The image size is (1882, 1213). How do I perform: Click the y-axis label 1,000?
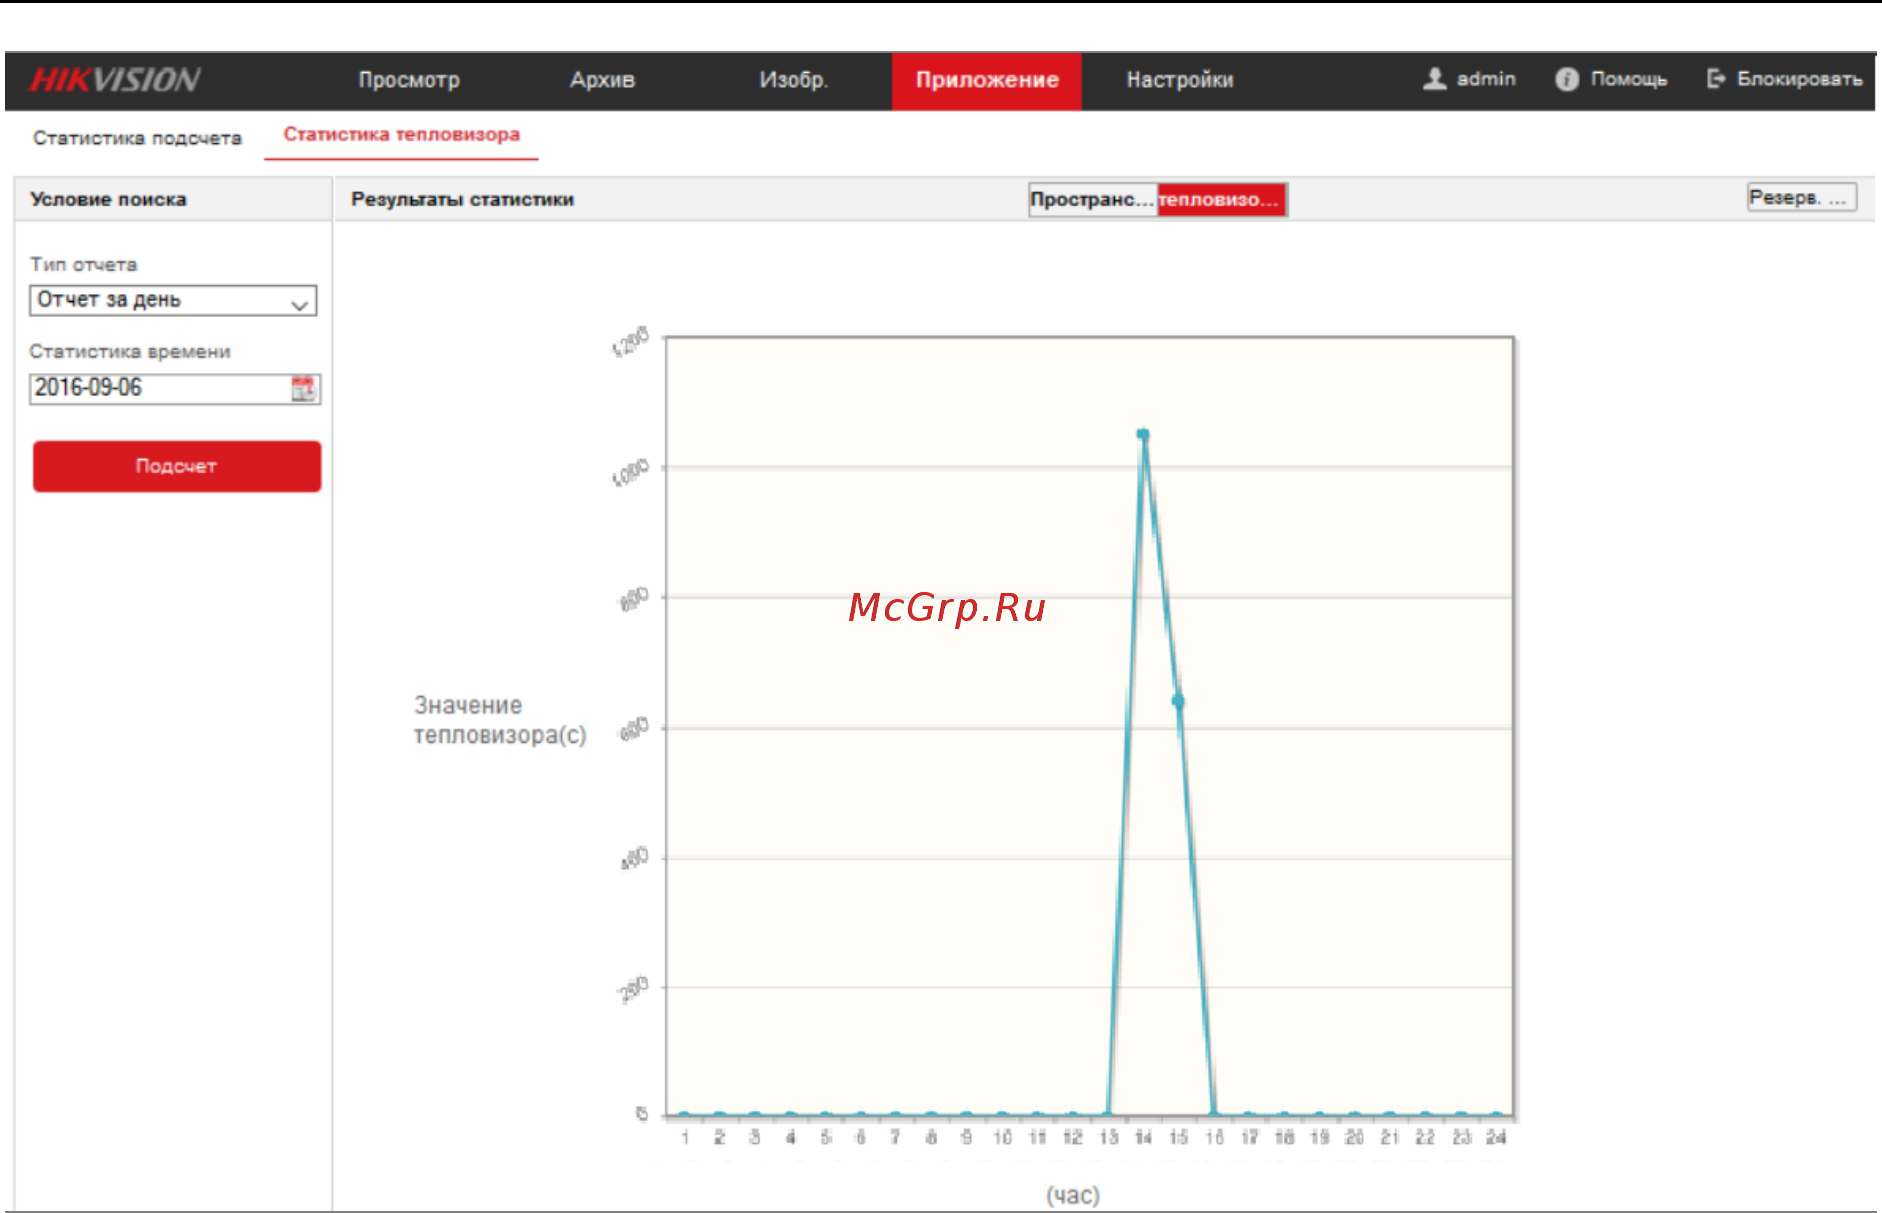point(630,472)
